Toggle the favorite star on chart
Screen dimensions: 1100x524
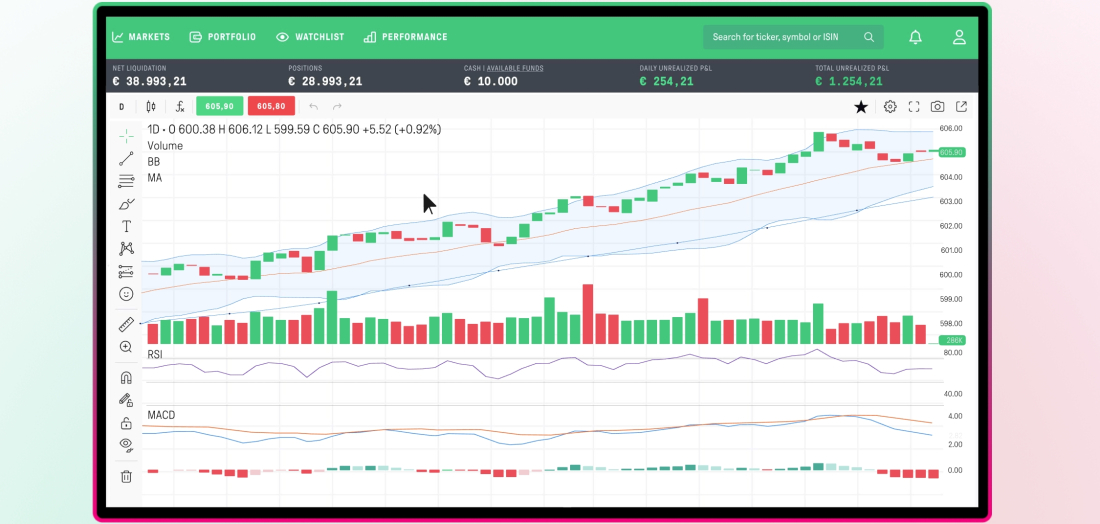point(861,106)
